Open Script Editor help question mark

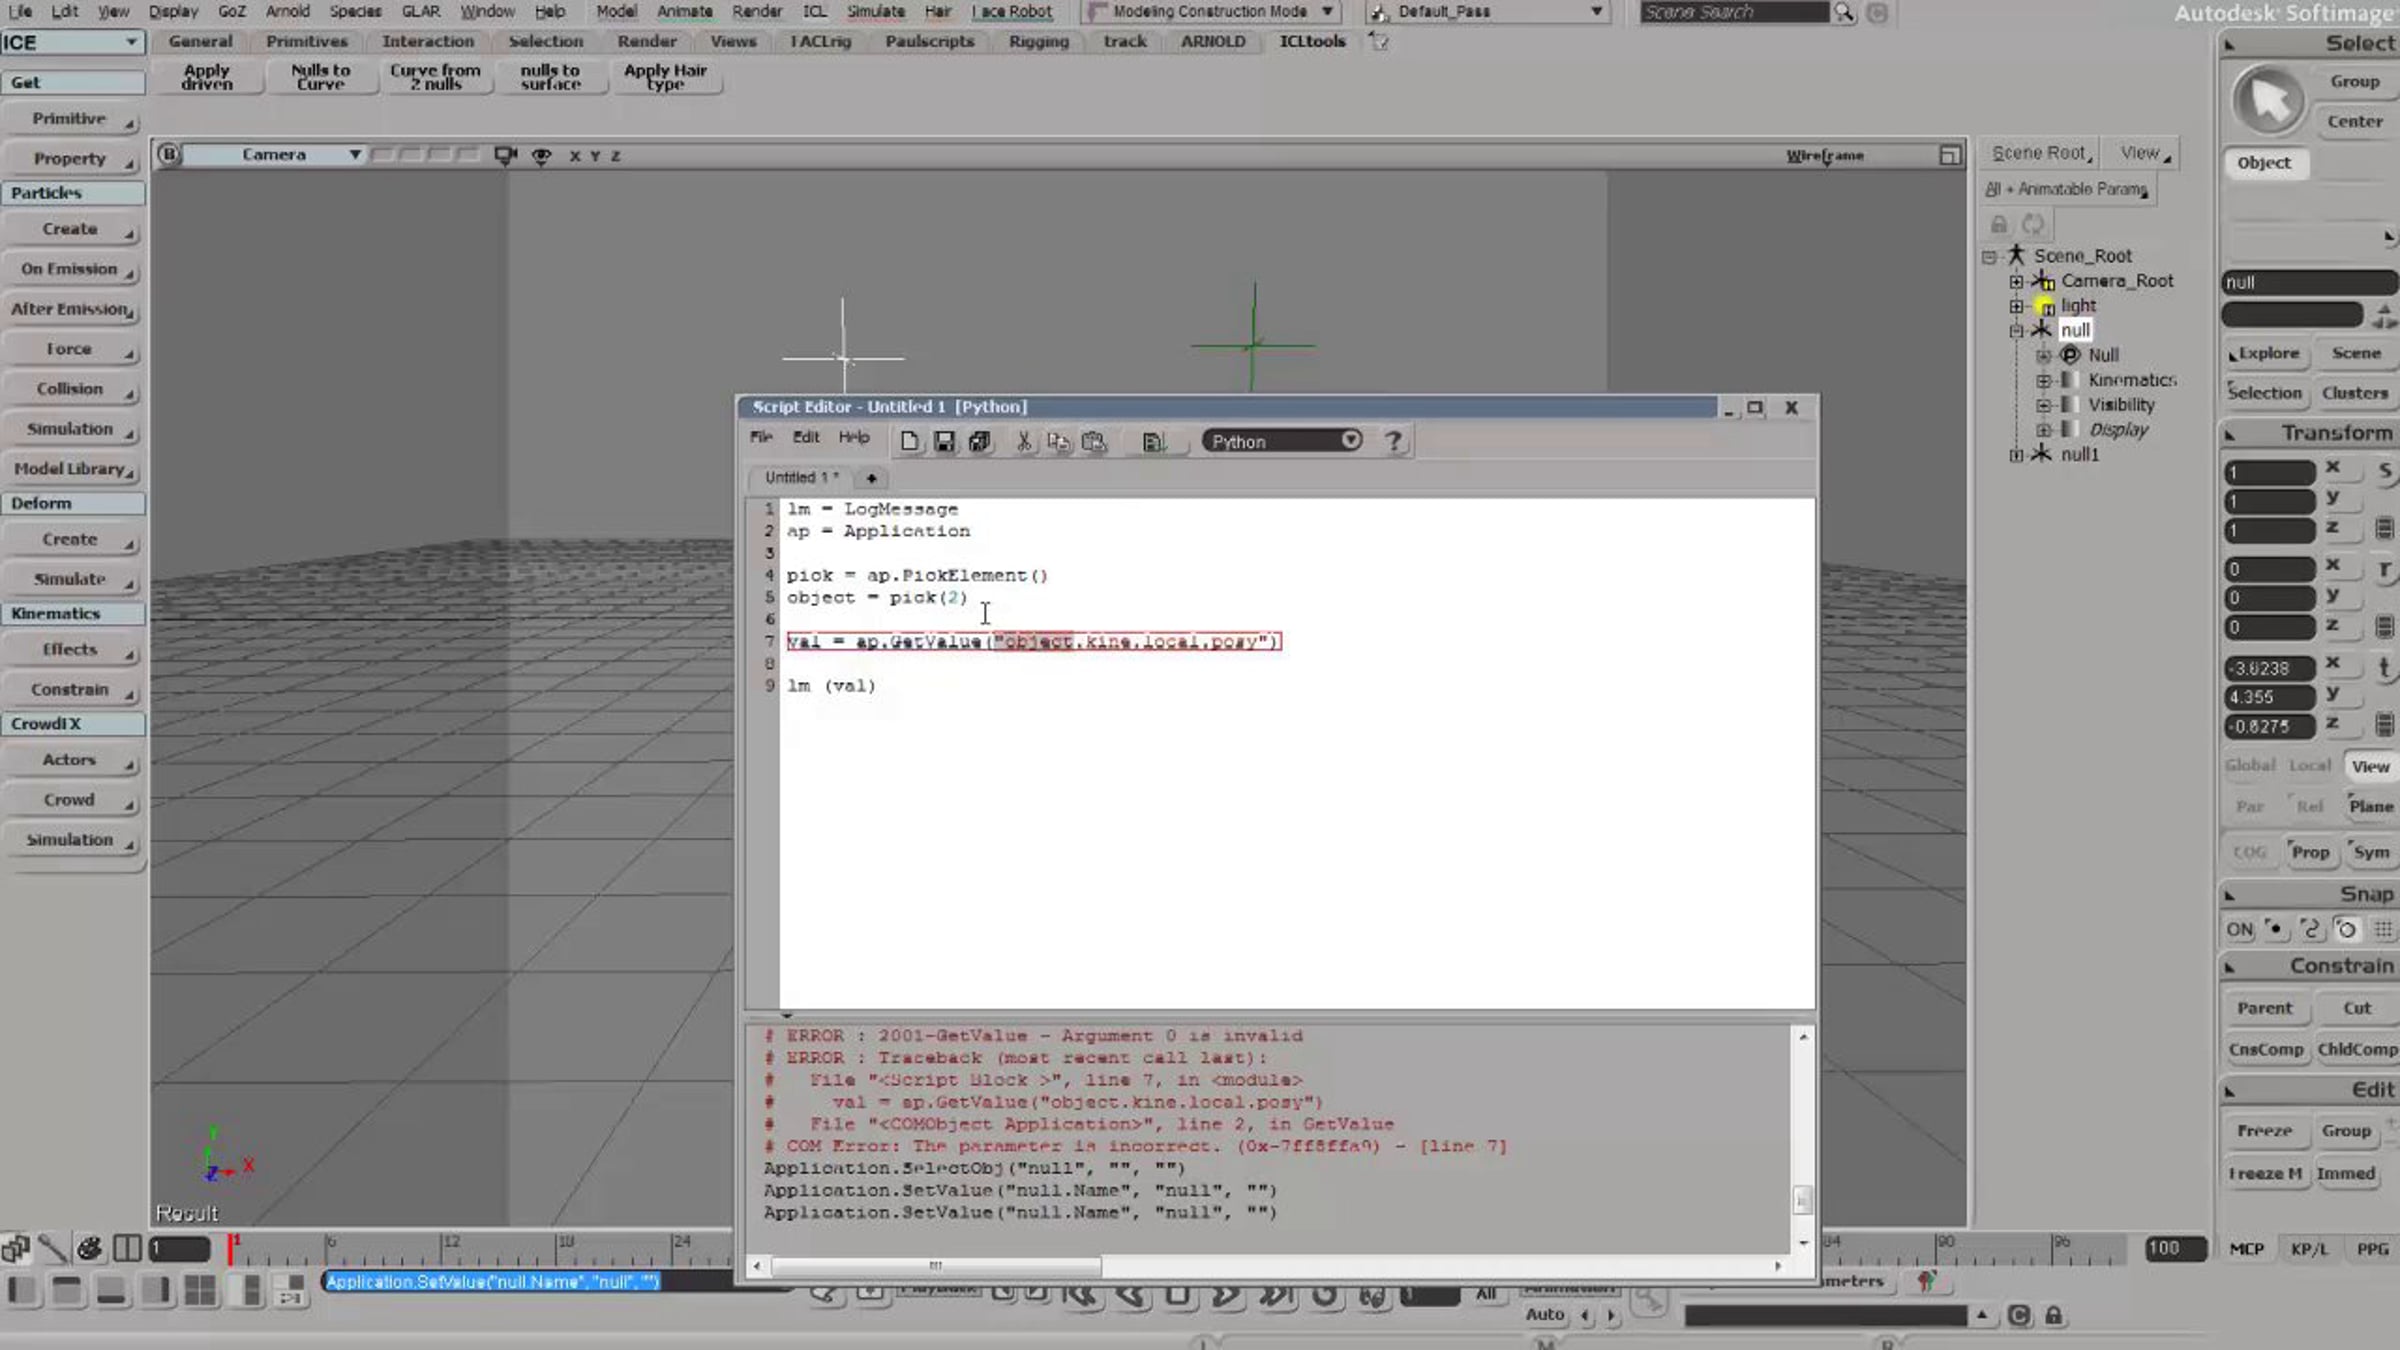pyautogui.click(x=1393, y=441)
